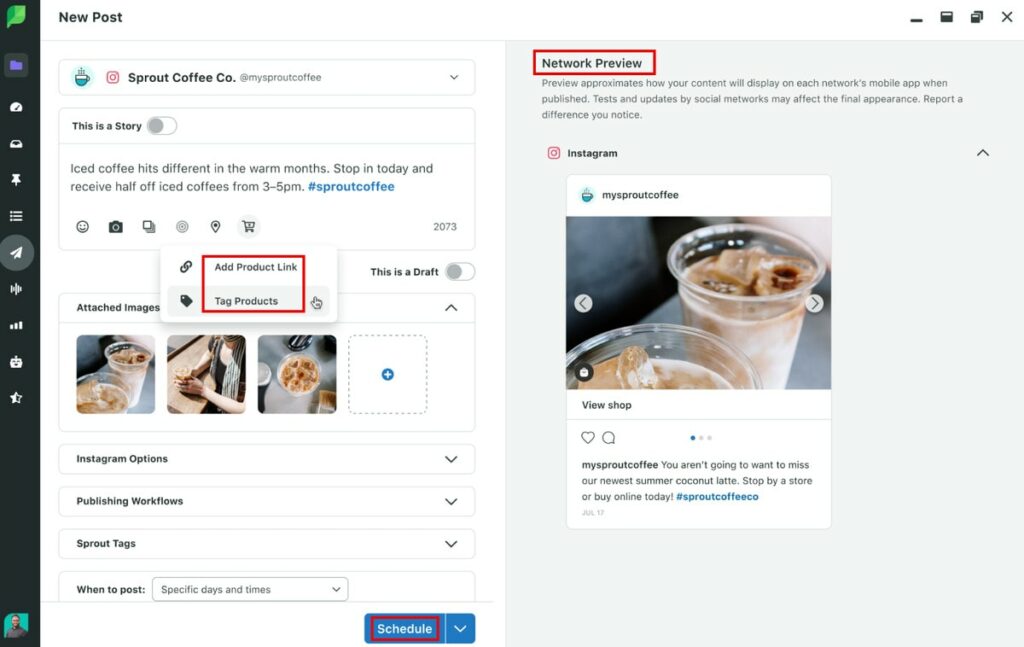
Task: Click the mysproutcoffee username in preview
Action: (640, 195)
